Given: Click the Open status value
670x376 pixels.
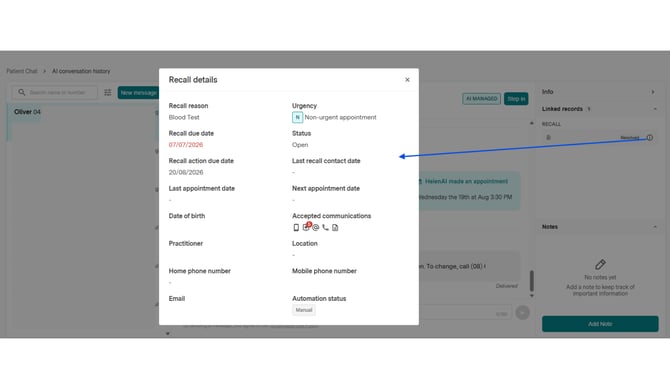Looking at the screenshot, I should coord(300,145).
